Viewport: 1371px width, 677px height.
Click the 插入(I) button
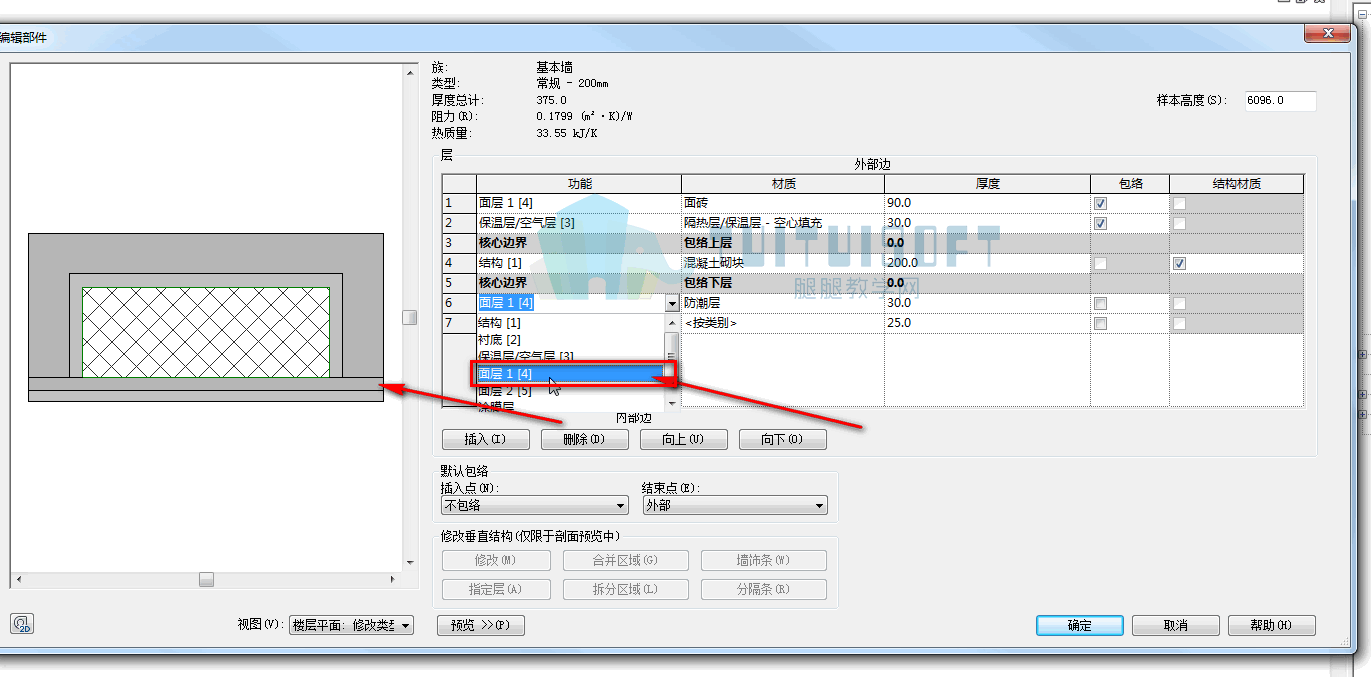click(x=486, y=439)
